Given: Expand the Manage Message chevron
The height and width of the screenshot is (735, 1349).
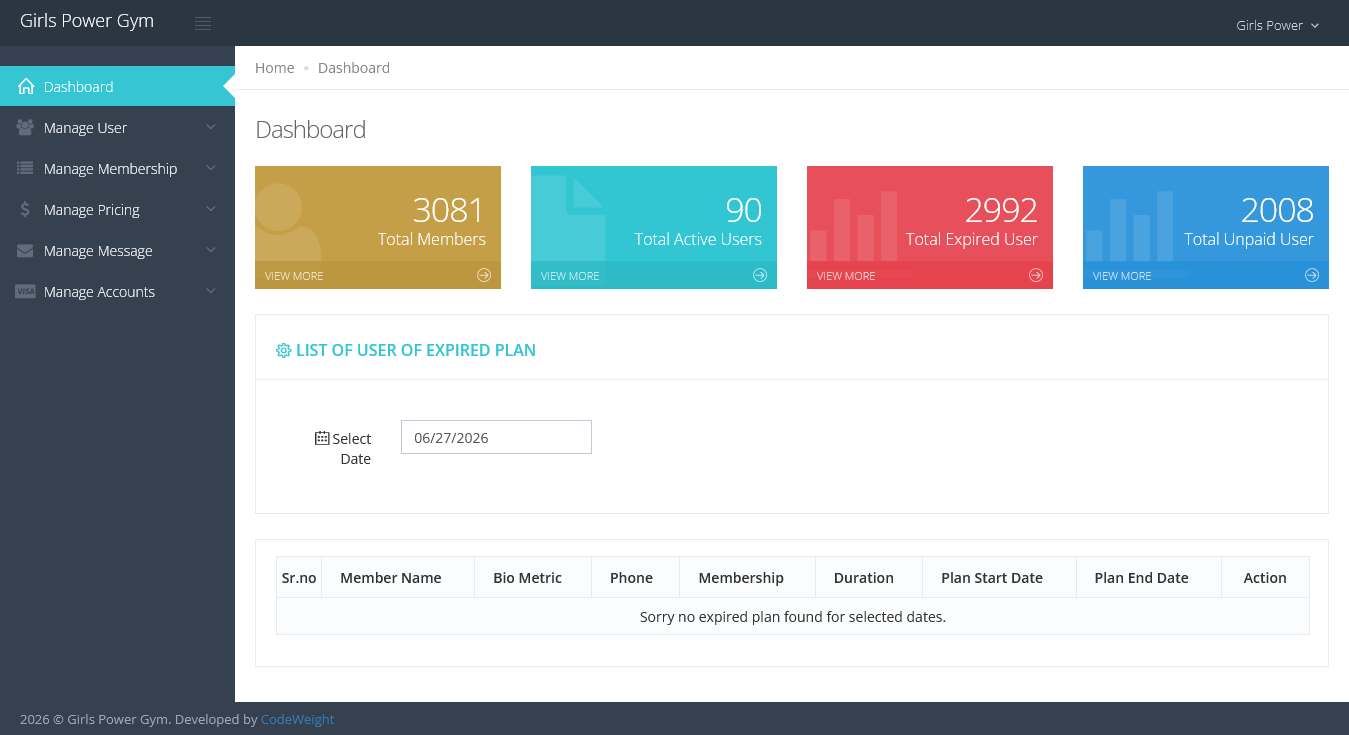Looking at the screenshot, I should pyautogui.click(x=211, y=250).
